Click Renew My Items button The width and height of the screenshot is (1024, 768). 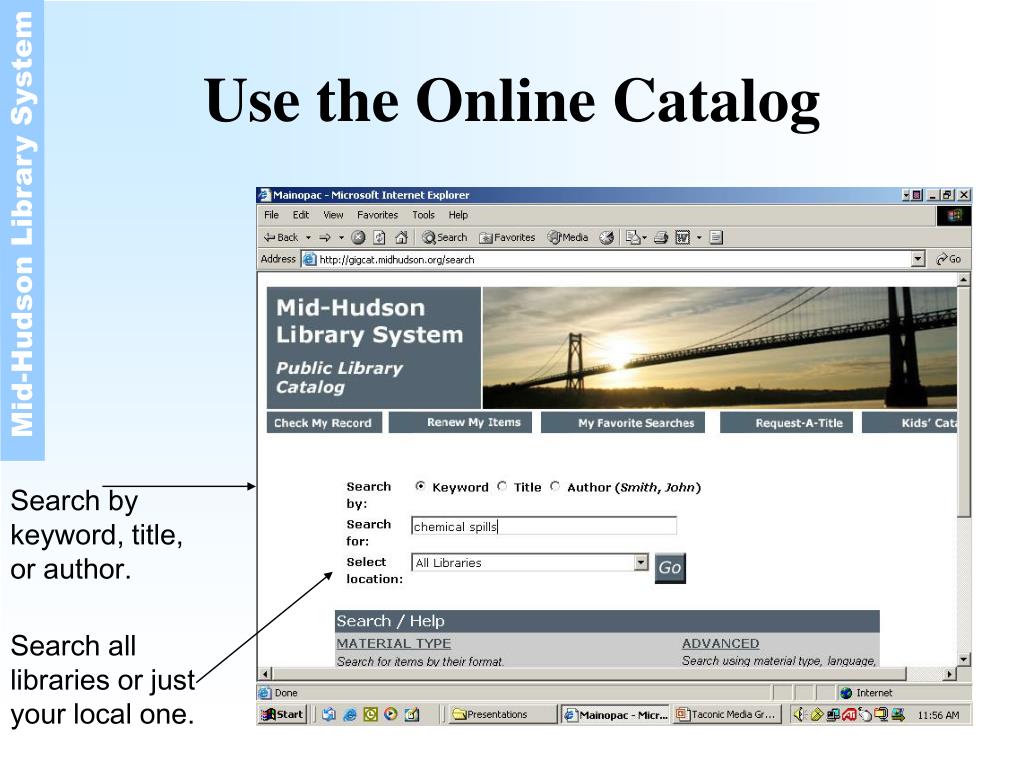460,423
